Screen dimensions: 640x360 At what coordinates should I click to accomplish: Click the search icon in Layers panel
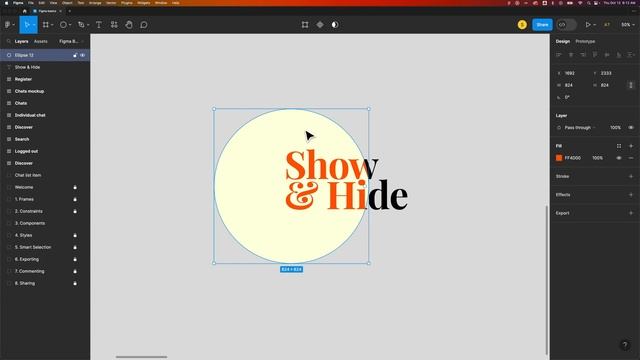[9, 41]
